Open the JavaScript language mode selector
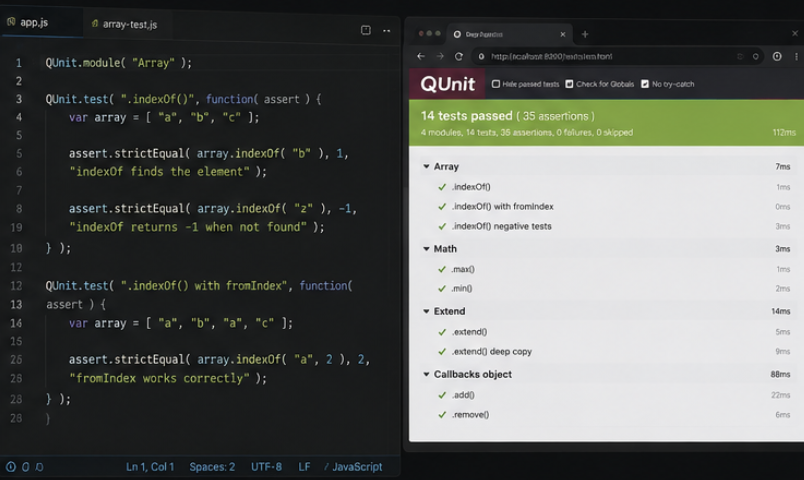The width and height of the screenshot is (804, 480). tap(357, 467)
